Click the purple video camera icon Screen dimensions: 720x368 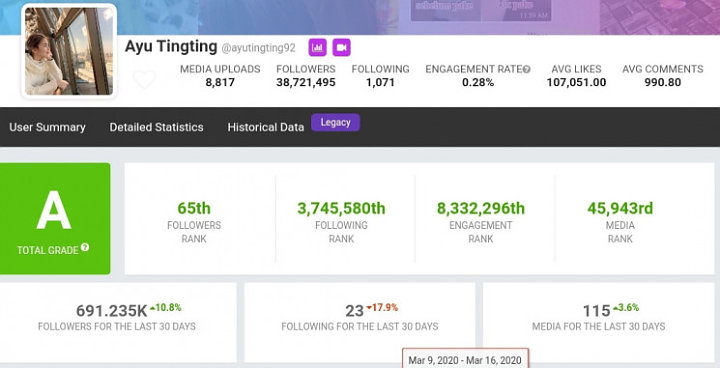click(341, 47)
